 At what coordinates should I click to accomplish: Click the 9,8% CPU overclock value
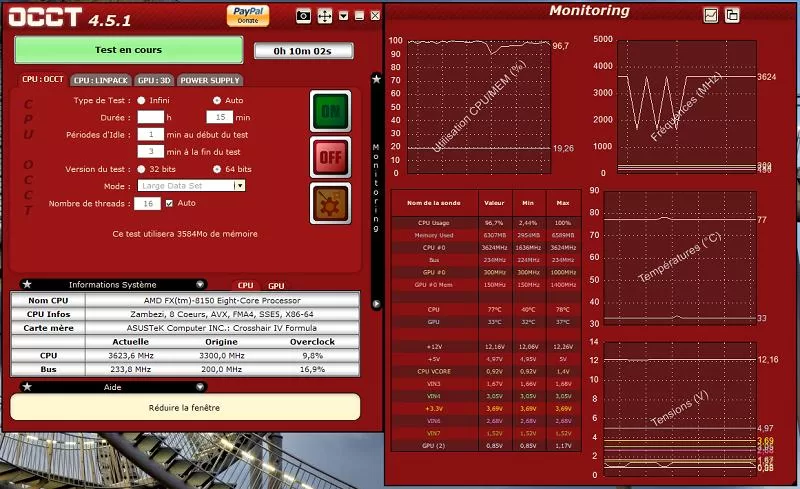[312, 356]
